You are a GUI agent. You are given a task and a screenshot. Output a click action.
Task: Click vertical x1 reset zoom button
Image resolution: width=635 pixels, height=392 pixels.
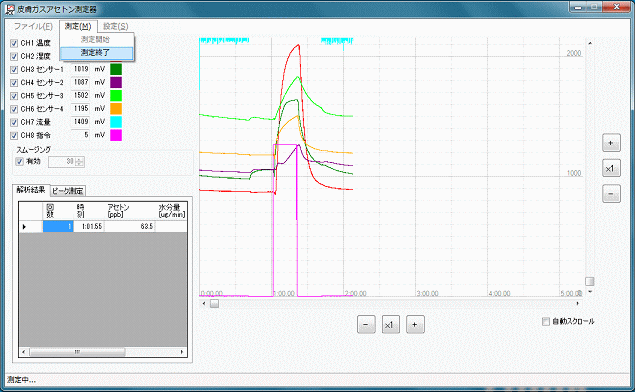(x=611, y=168)
